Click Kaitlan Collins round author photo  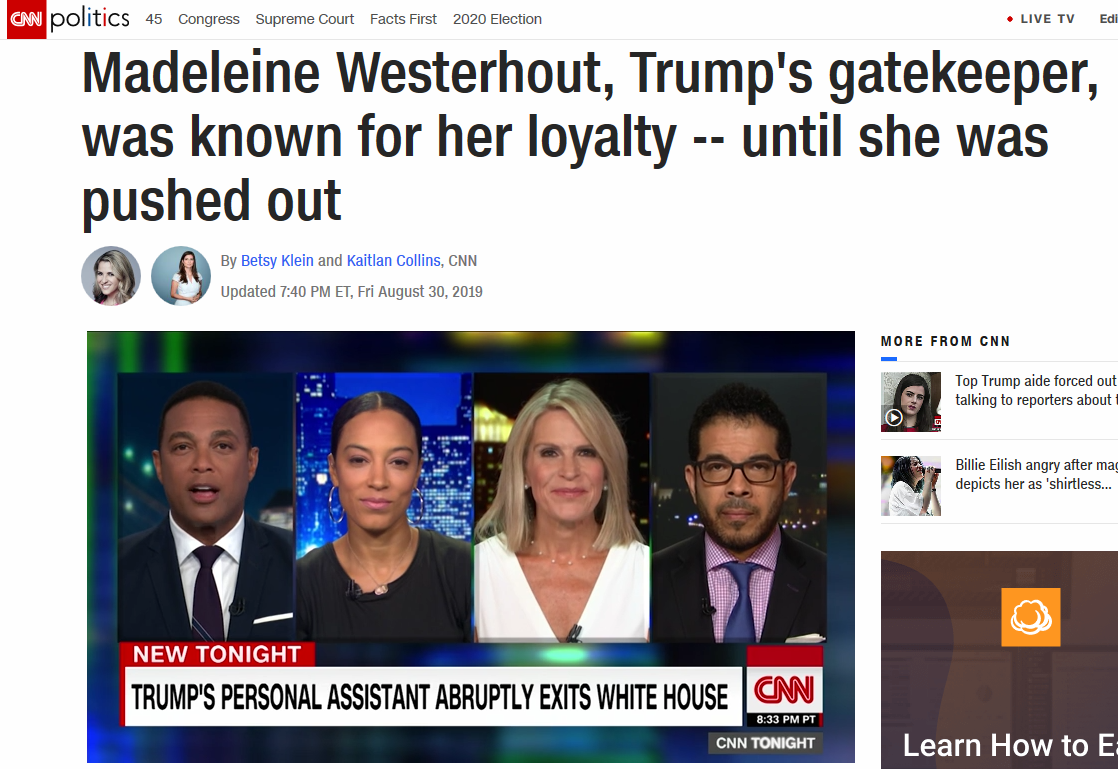point(181,276)
